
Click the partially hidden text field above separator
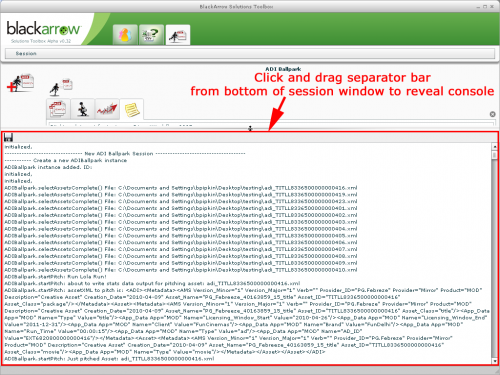(x=271, y=124)
